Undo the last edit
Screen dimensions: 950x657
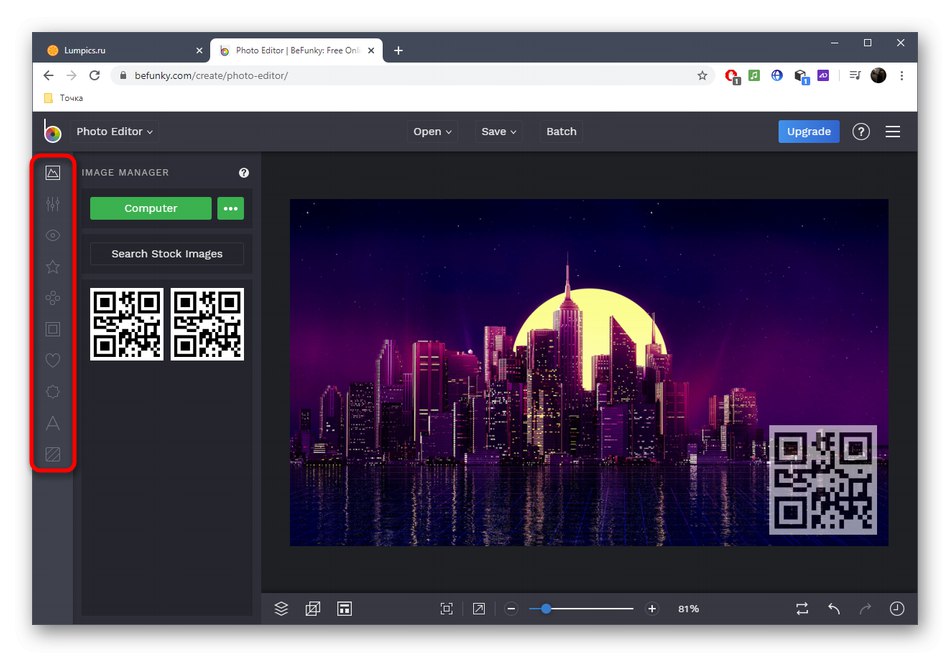(834, 609)
